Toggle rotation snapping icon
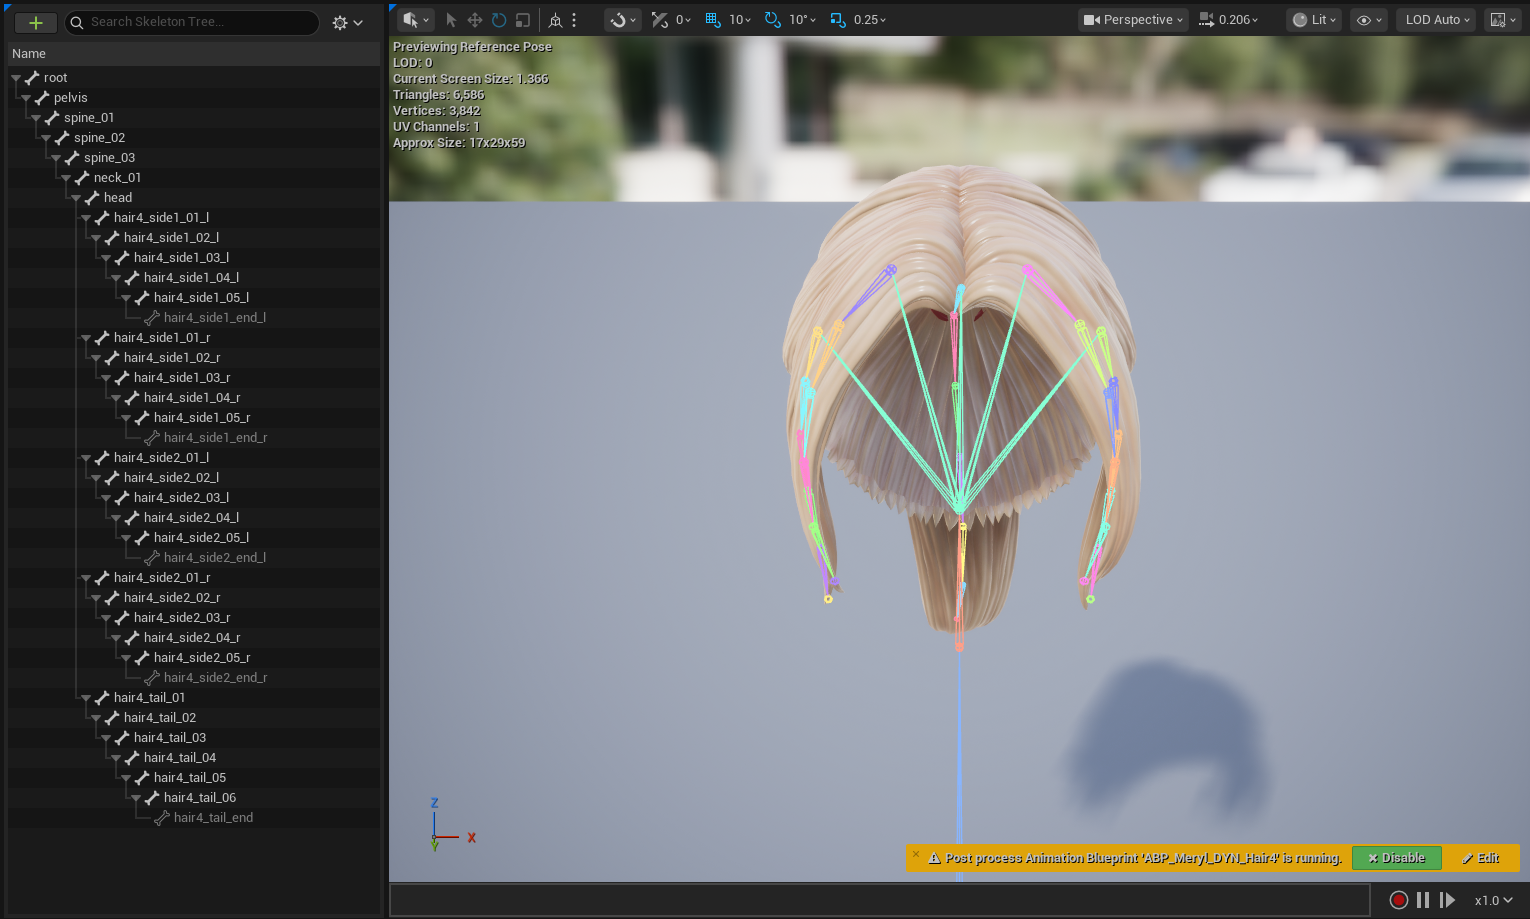 click(773, 20)
